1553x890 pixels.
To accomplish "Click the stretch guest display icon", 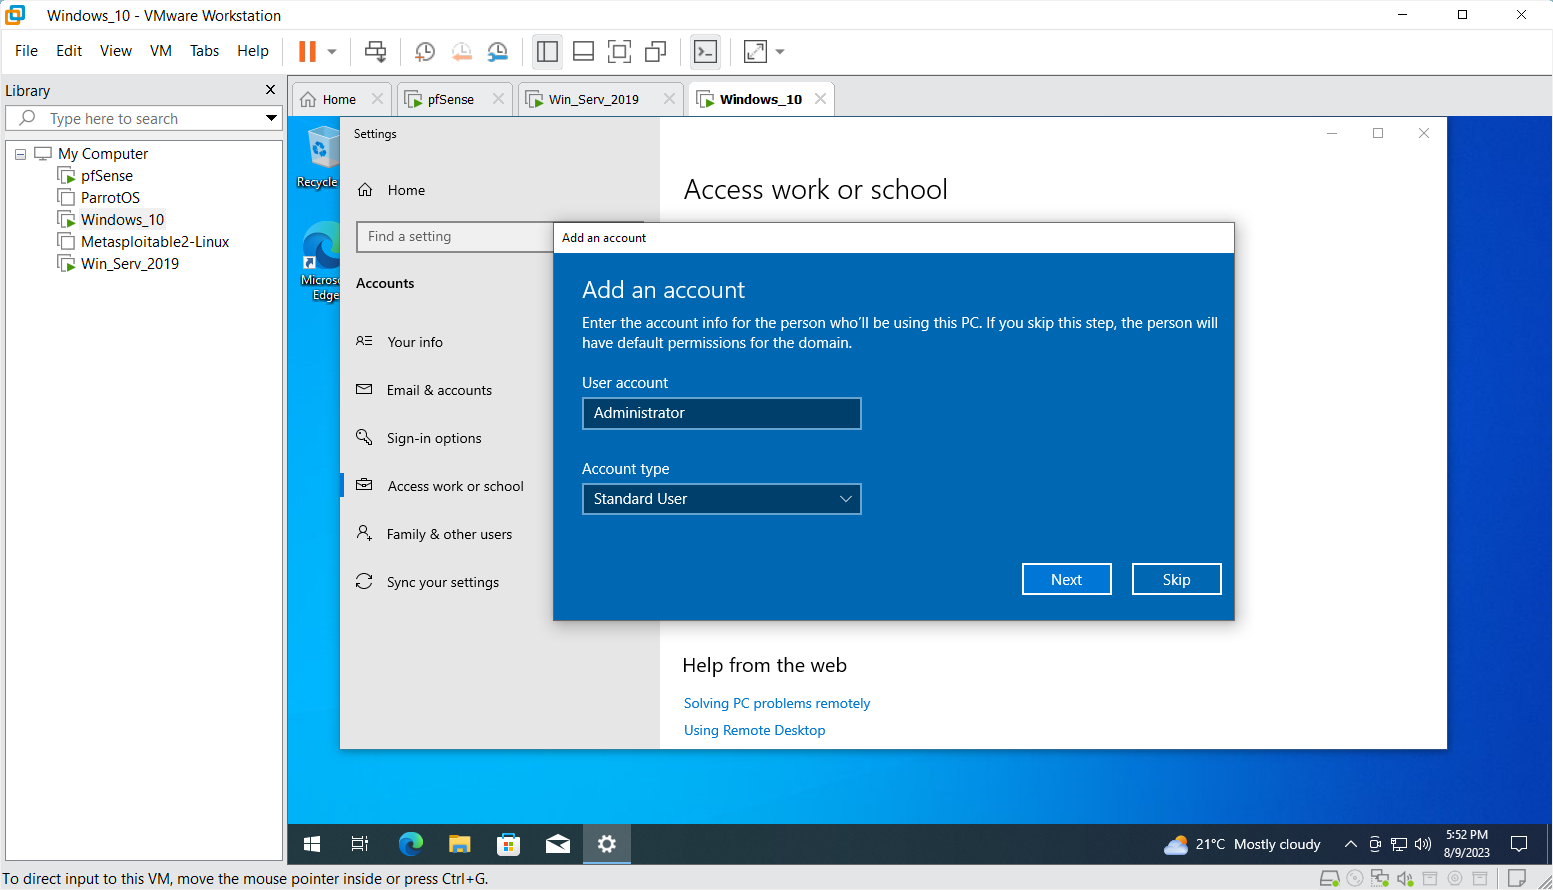I will pos(756,51).
